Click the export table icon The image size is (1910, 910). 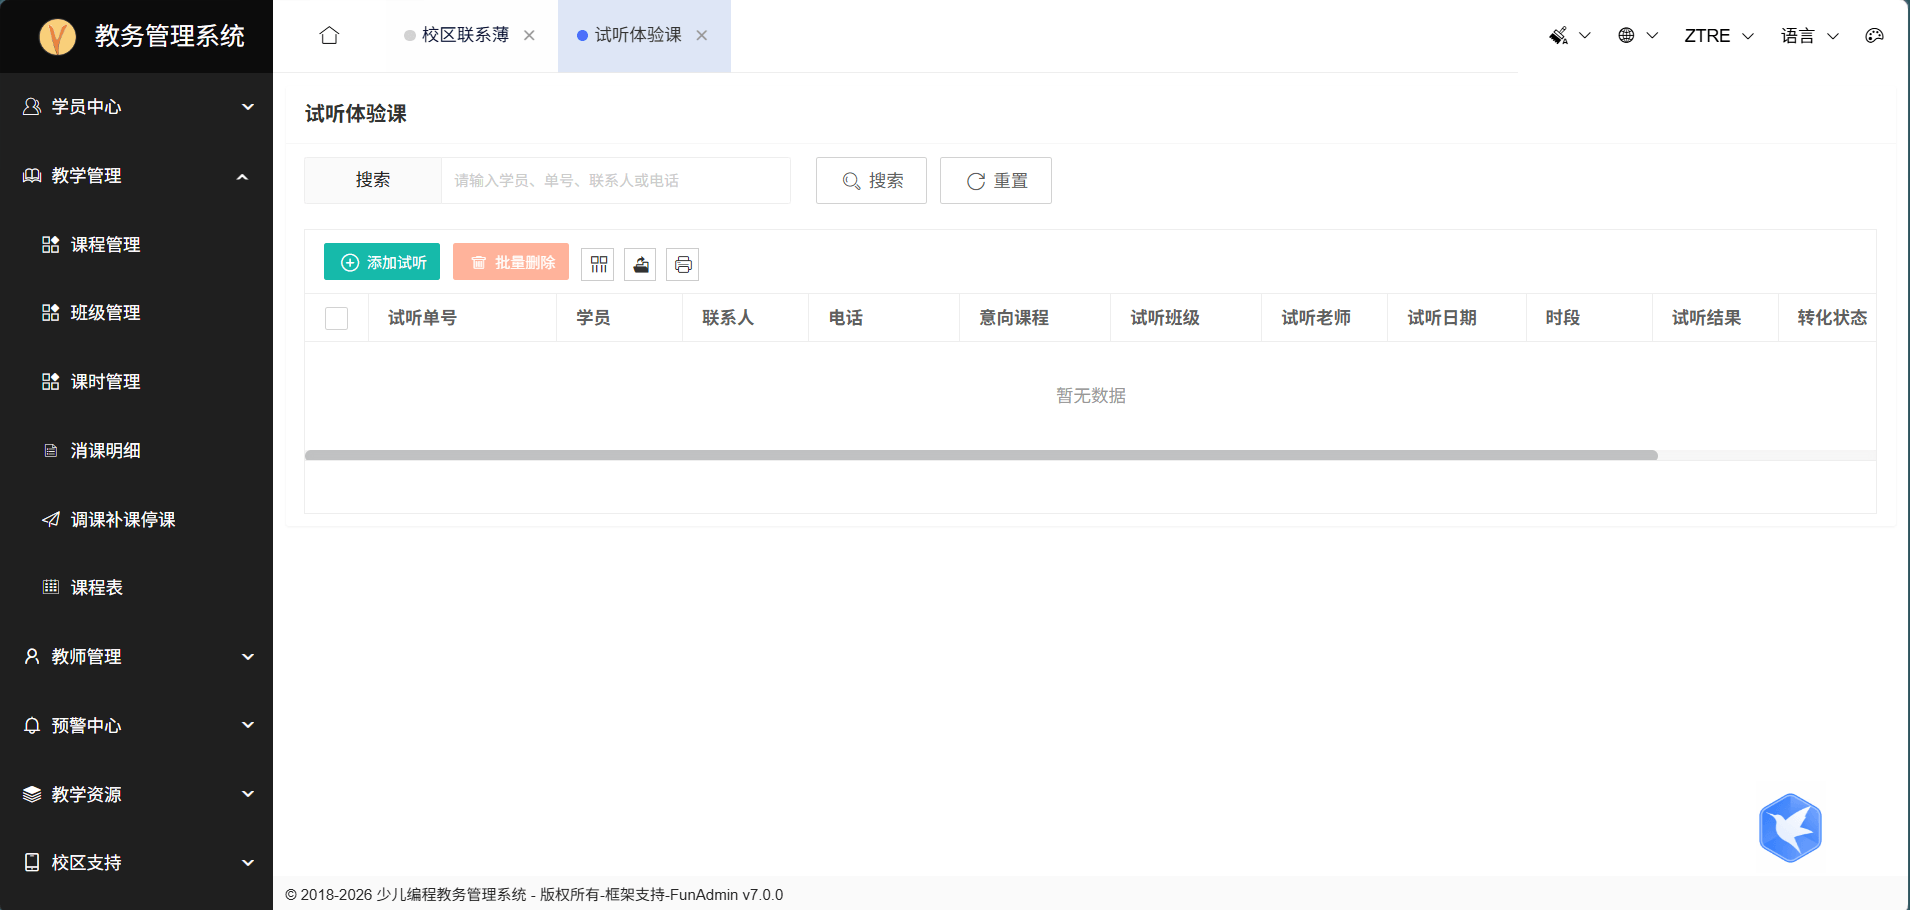[640, 264]
